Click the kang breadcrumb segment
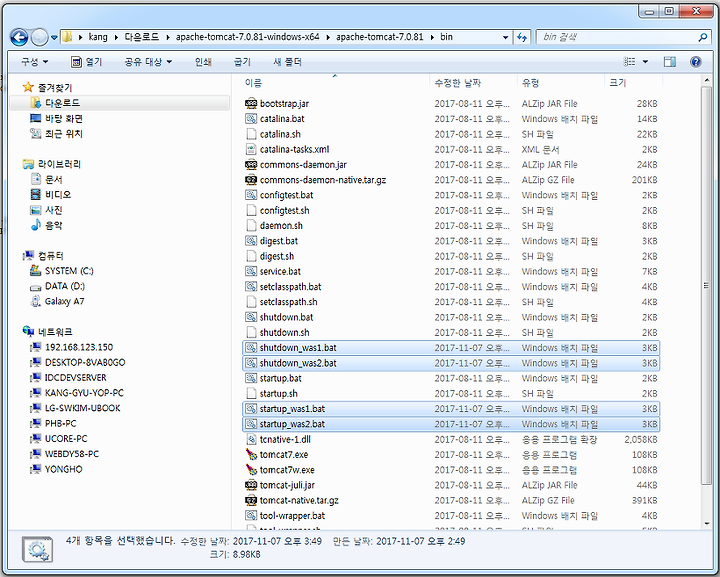Viewport: 720px width, 577px height. pyautogui.click(x=98, y=37)
